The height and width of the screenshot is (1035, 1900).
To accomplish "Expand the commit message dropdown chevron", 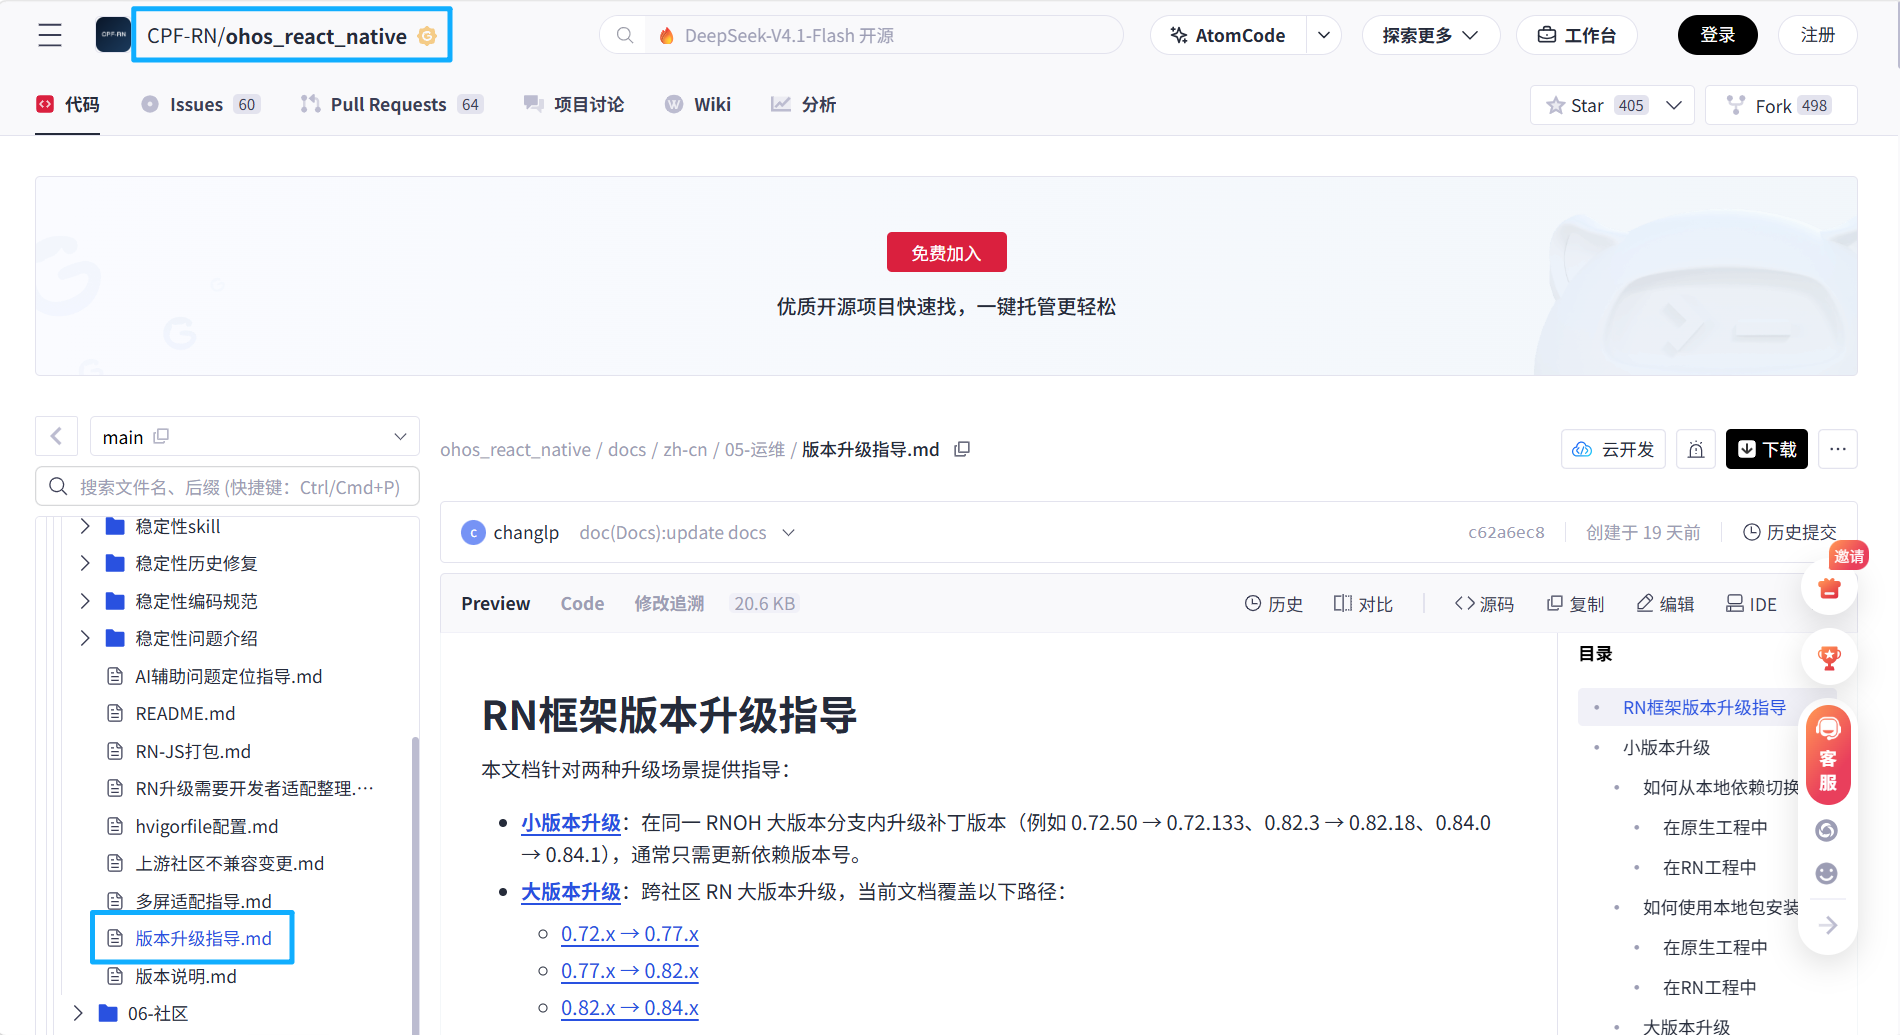I will coord(788,532).
